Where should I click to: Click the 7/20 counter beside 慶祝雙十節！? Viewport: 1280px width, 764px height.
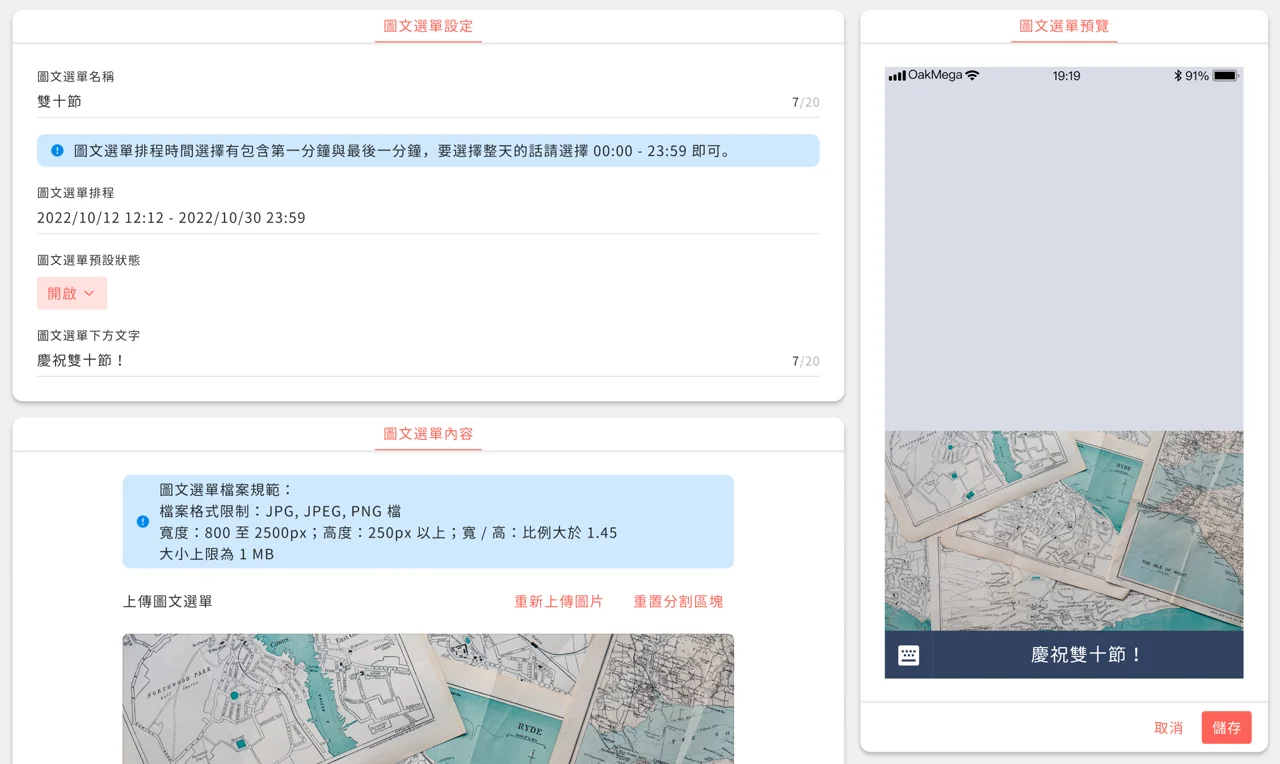(806, 361)
